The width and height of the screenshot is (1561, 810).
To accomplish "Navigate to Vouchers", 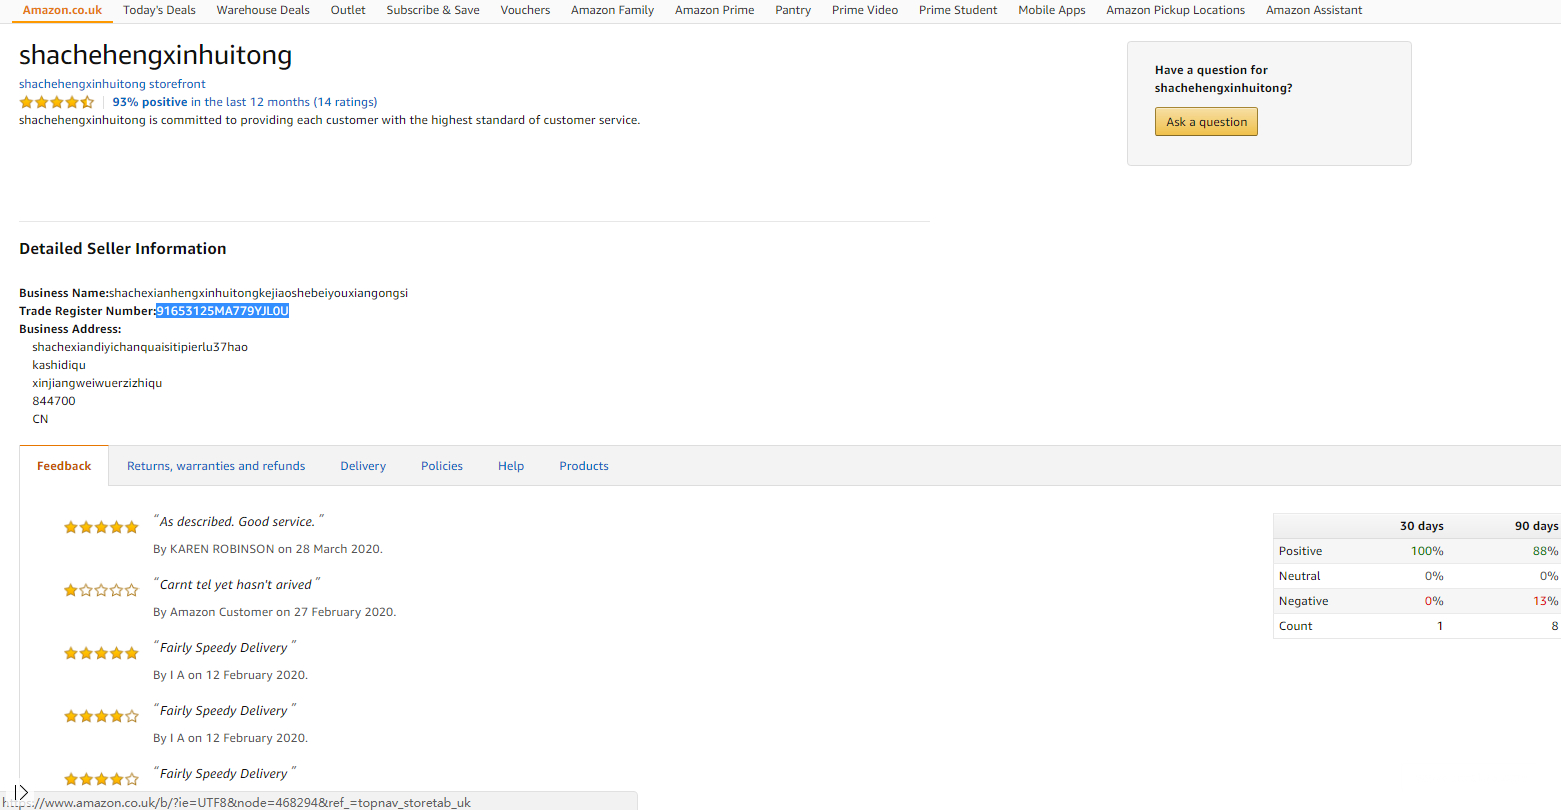I will tap(525, 10).
